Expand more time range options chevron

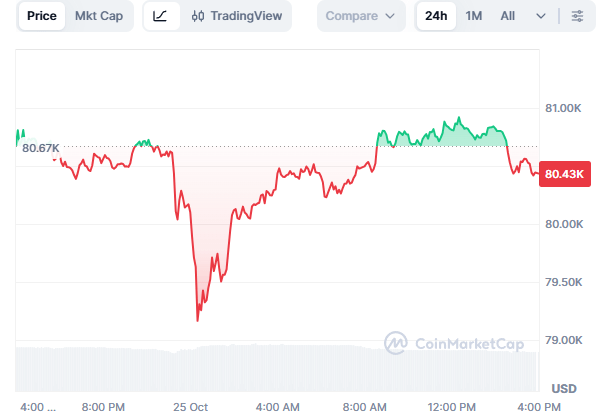(x=541, y=16)
